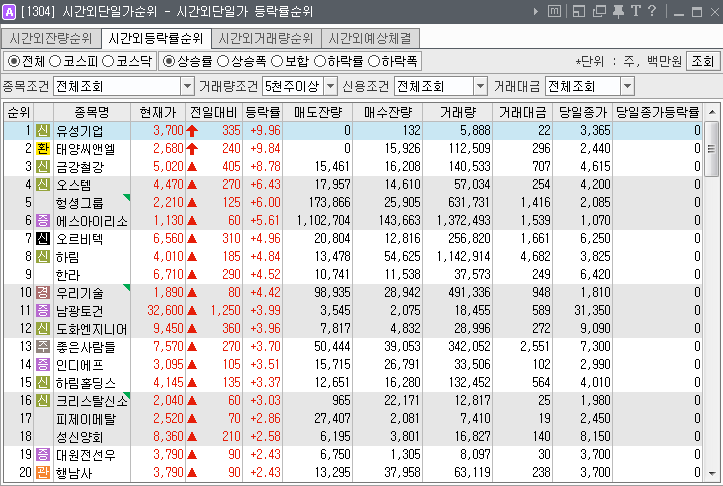Select the 전체 market radio button

click(x=14, y=61)
